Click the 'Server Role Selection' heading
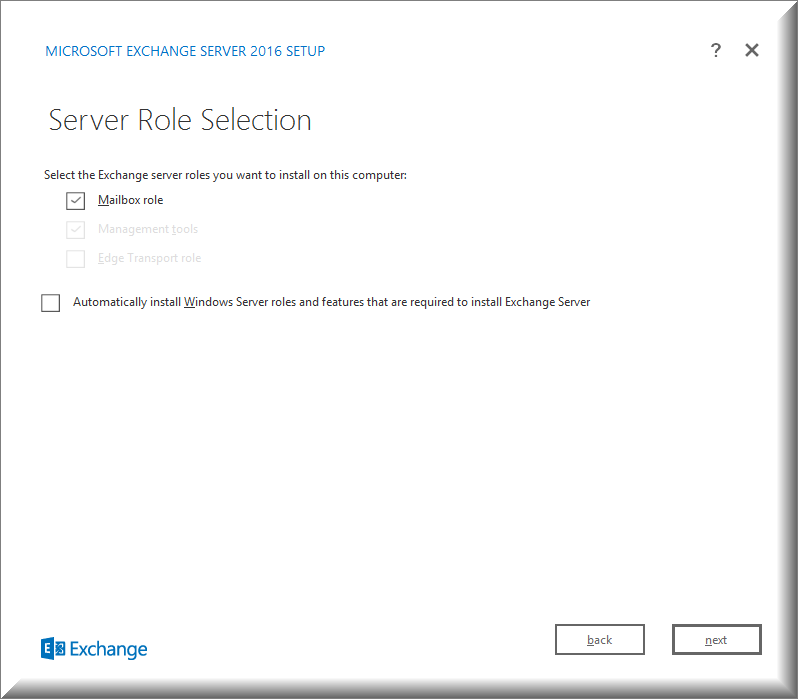The width and height of the screenshot is (798, 699). click(x=180, y=120)
